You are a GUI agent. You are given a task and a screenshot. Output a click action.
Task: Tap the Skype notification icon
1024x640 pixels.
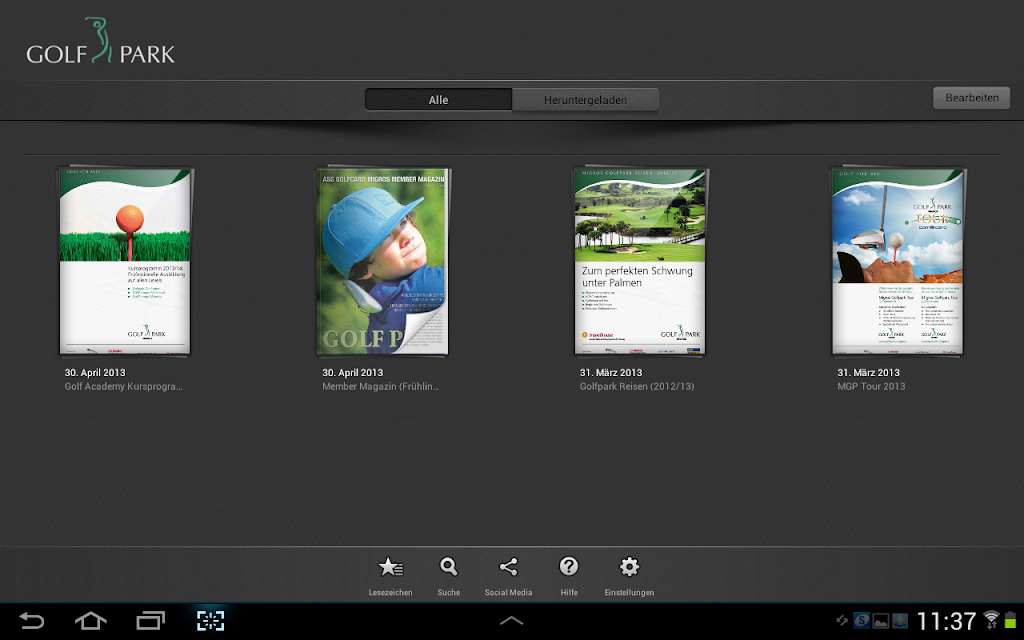pos(861,621)
